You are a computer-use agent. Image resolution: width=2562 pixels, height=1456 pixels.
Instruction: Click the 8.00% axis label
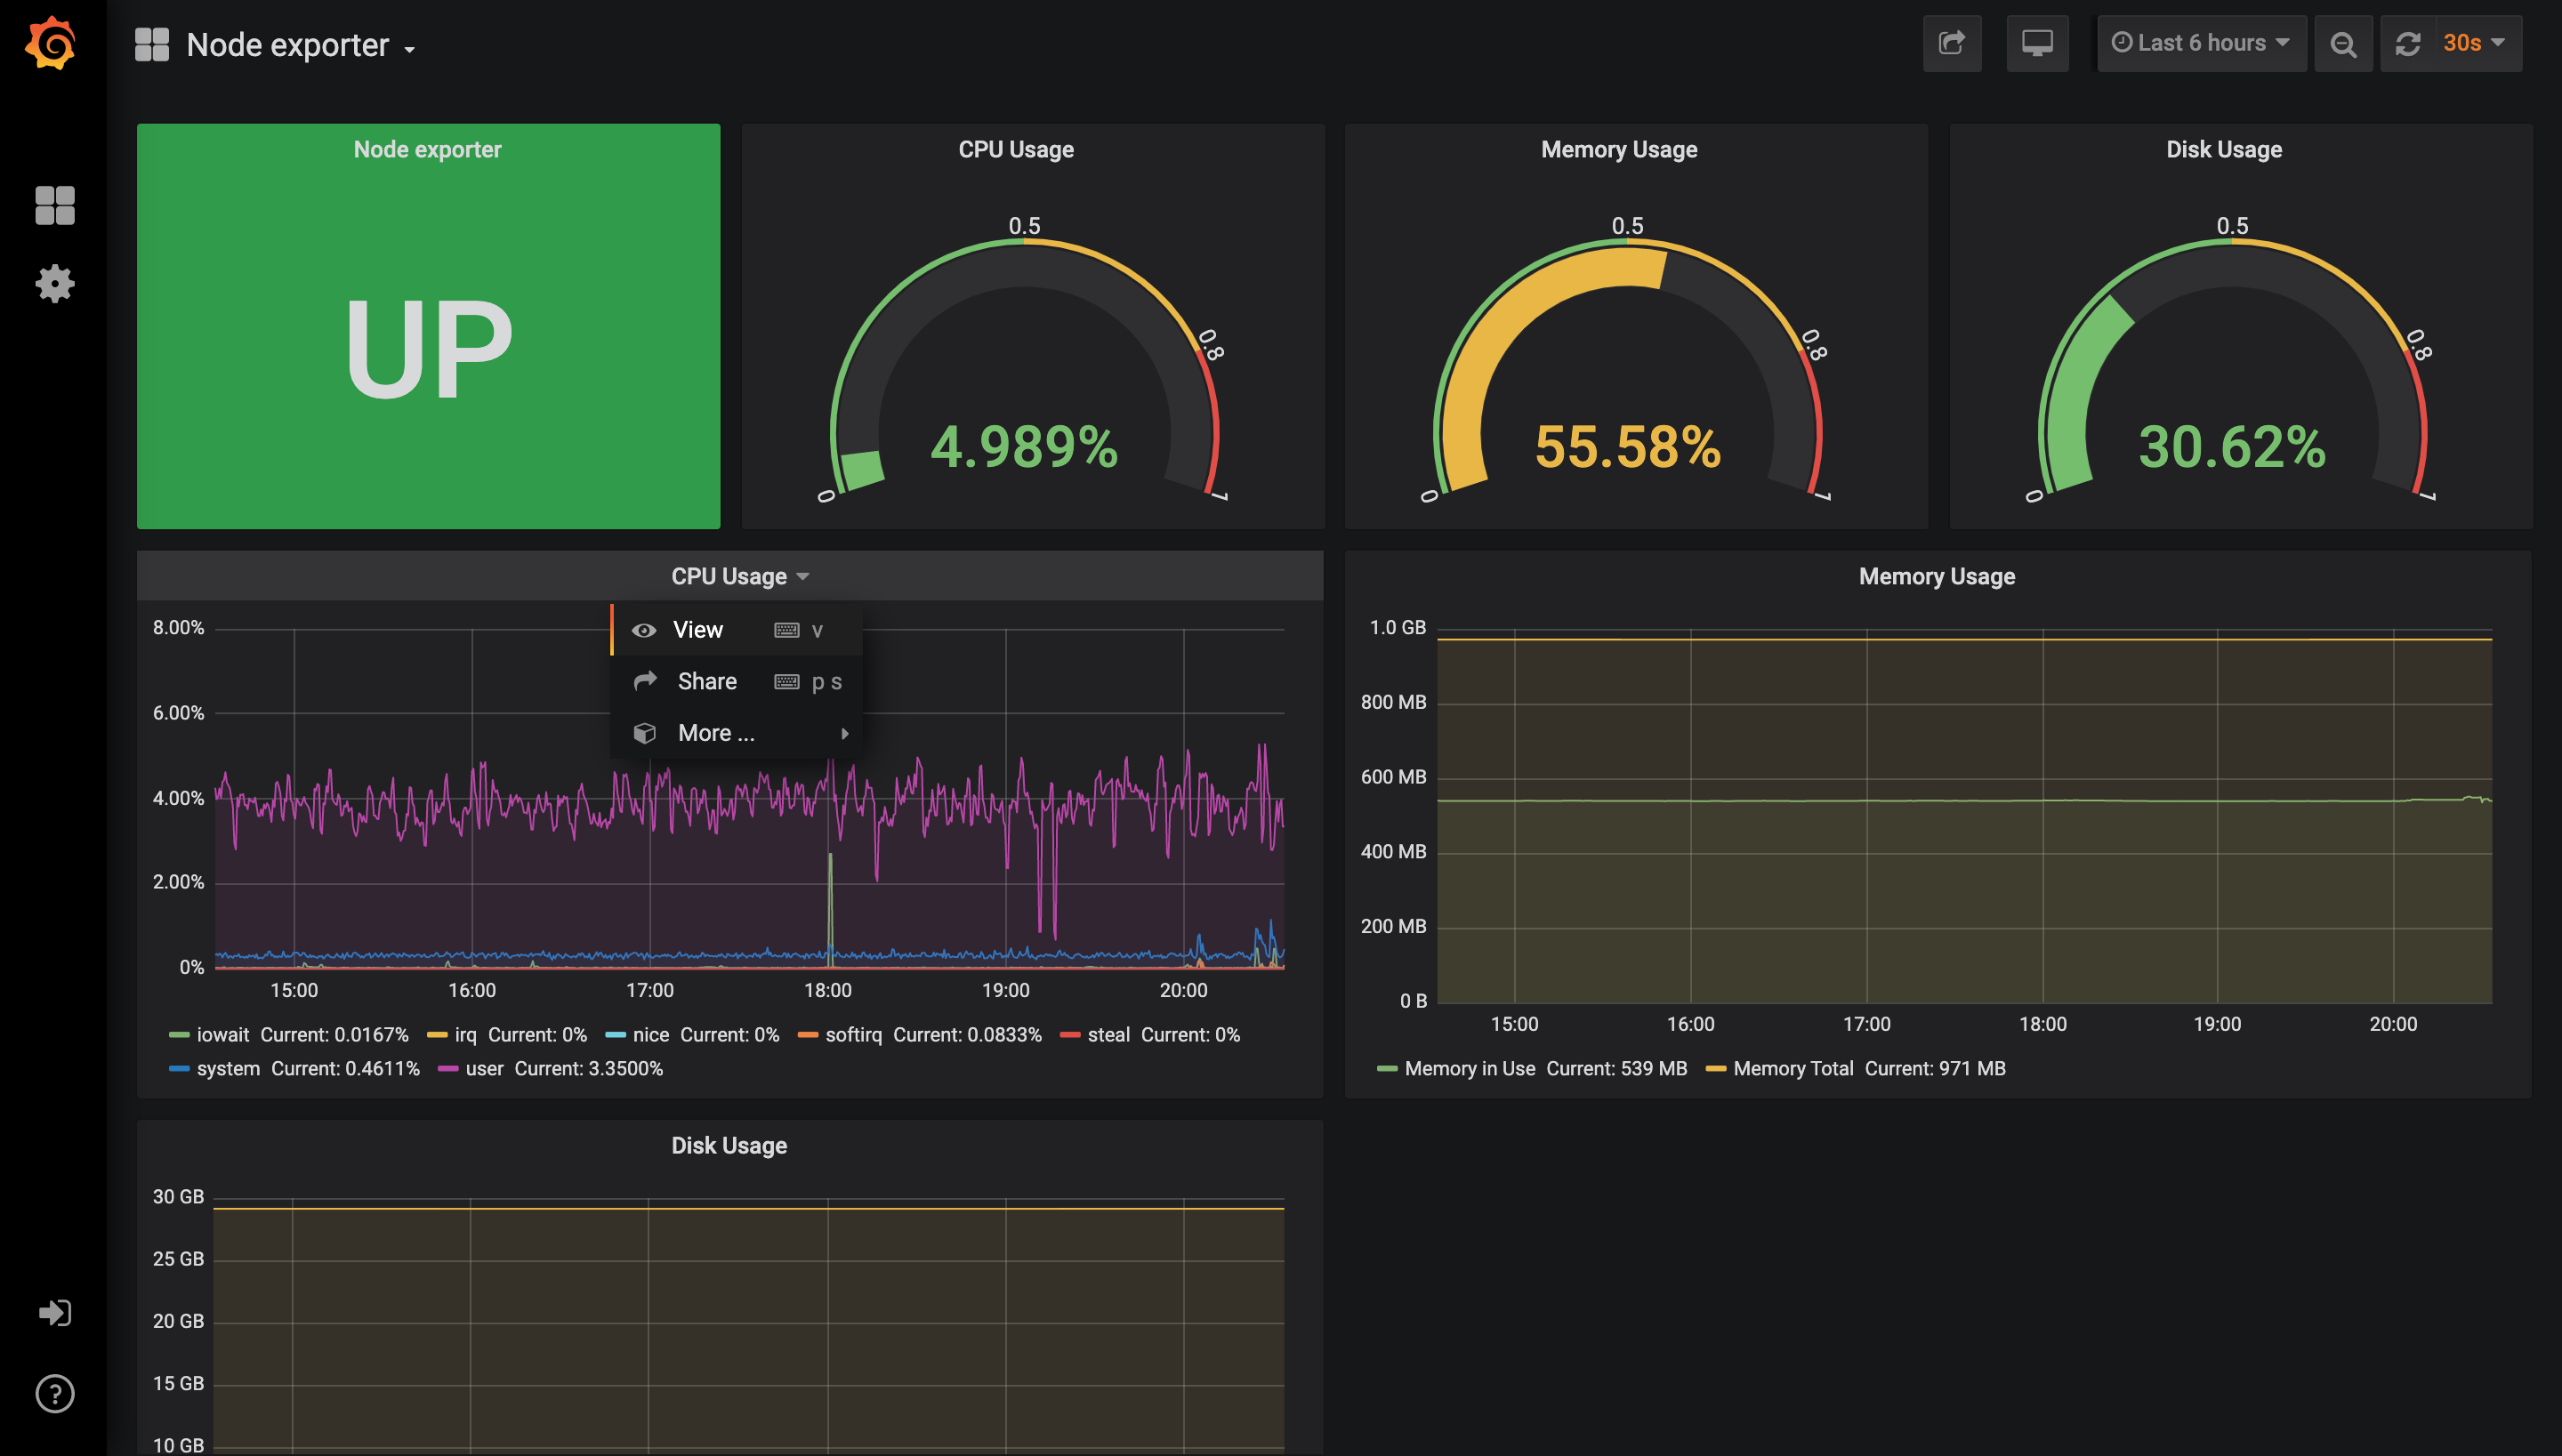coord(178,627)
